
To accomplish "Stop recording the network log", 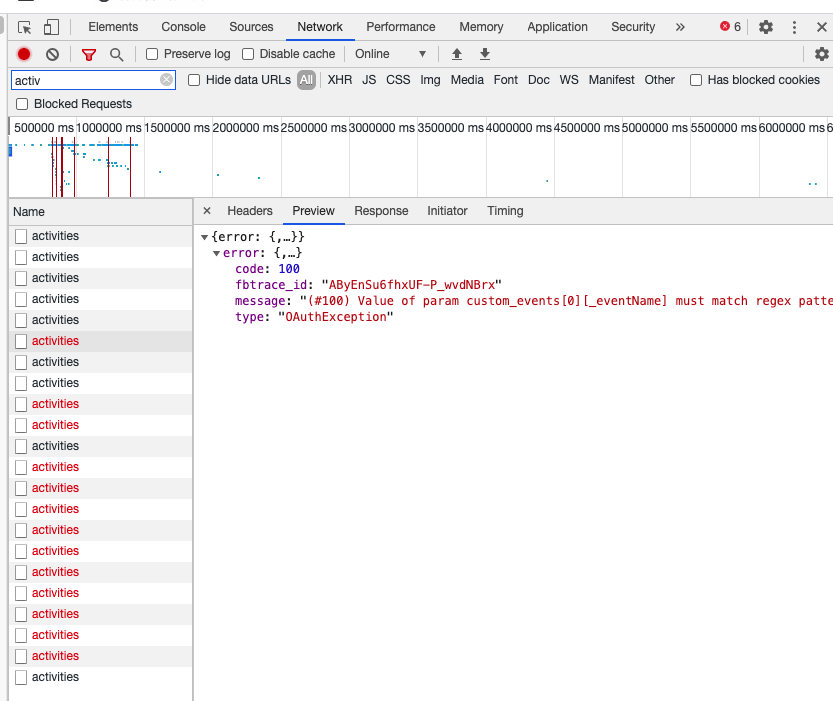I will click(24, 54).
